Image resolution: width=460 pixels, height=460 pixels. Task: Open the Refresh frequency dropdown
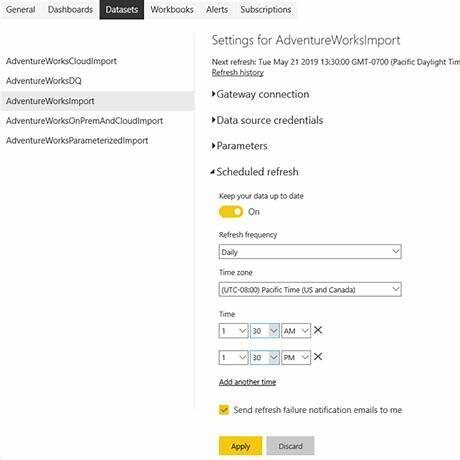(310, 252)
